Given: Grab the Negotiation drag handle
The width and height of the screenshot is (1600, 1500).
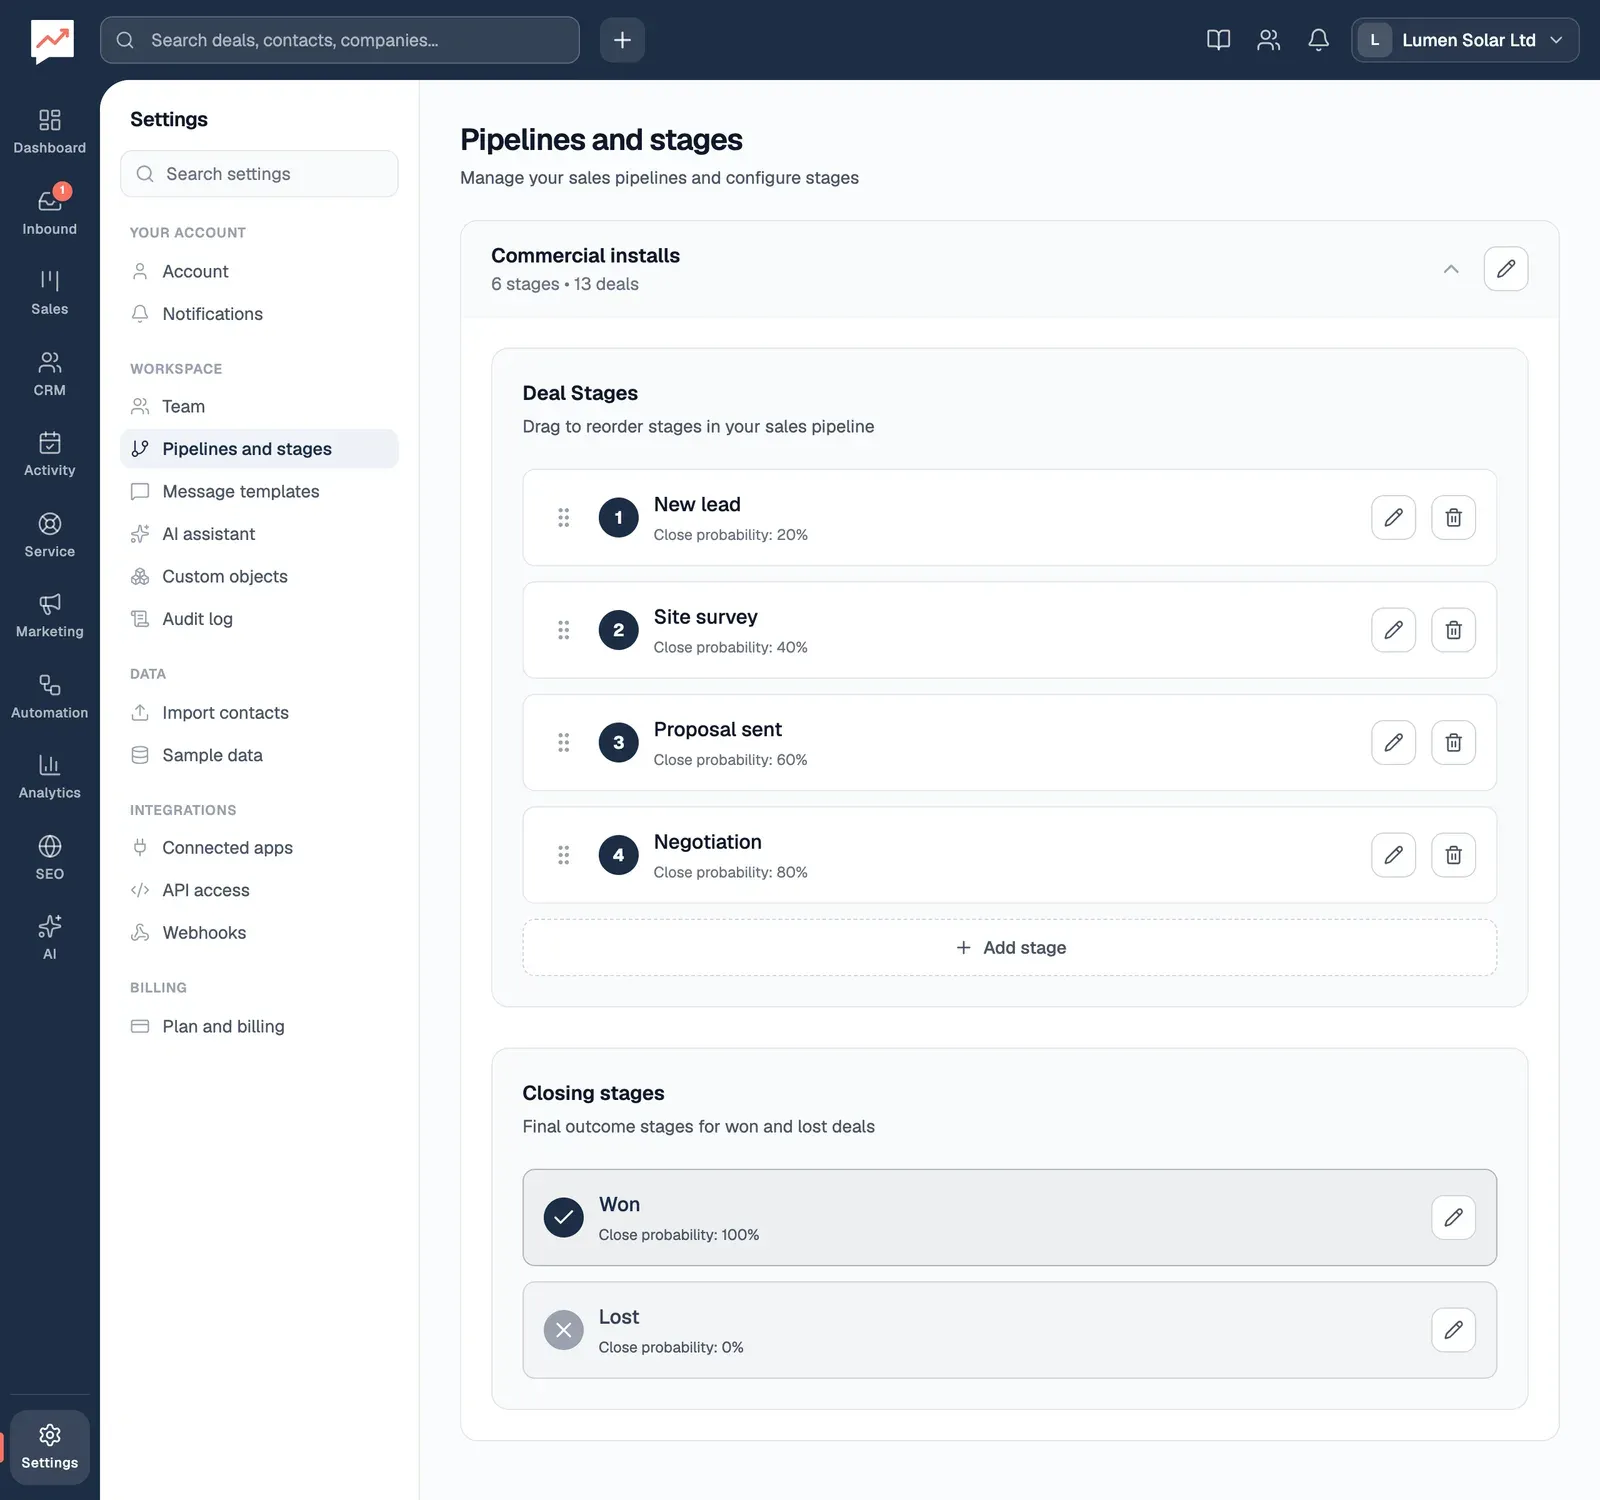Looking at the screenshot, I should click(x=564, y=855).
